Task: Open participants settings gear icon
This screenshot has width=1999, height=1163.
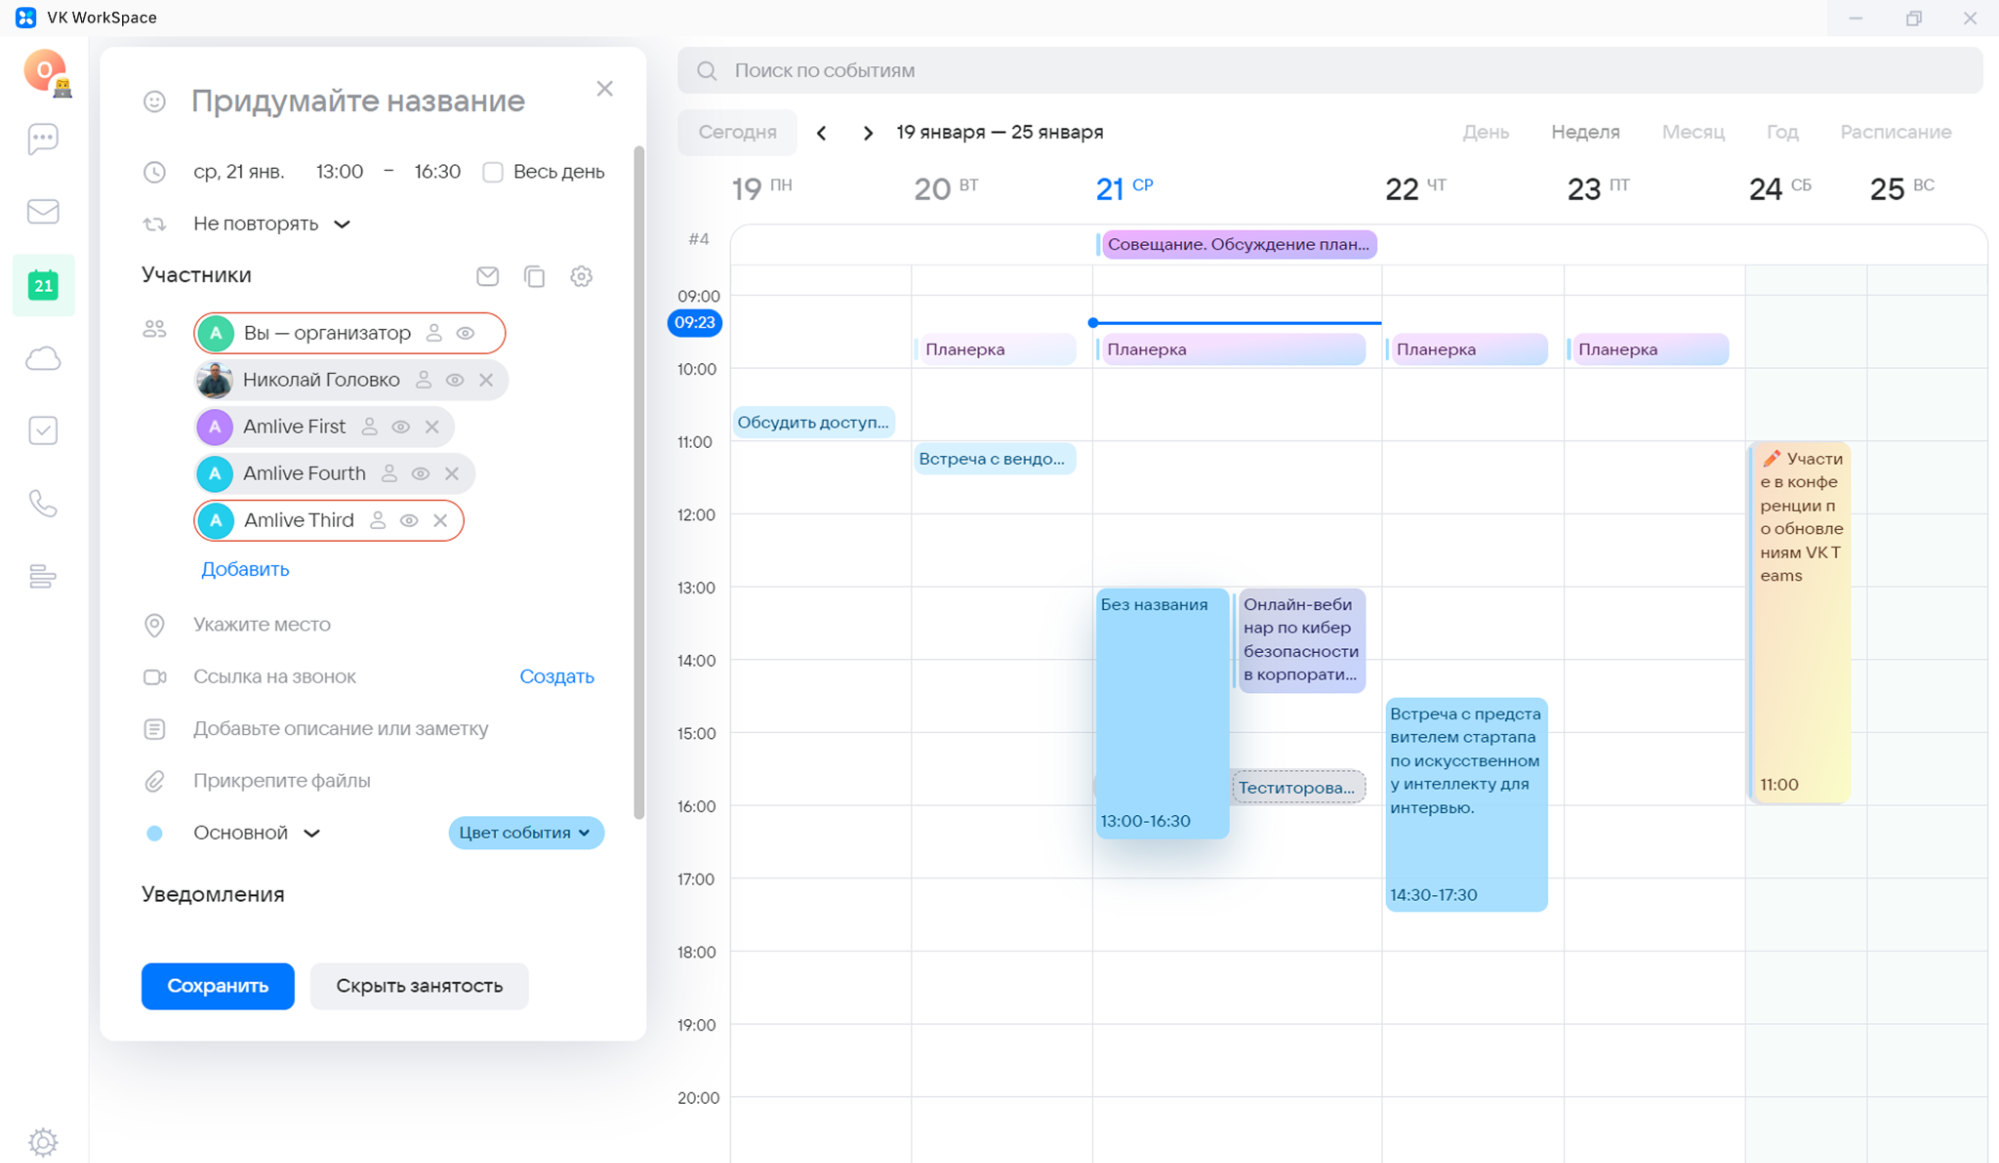Action: point(581,276)
